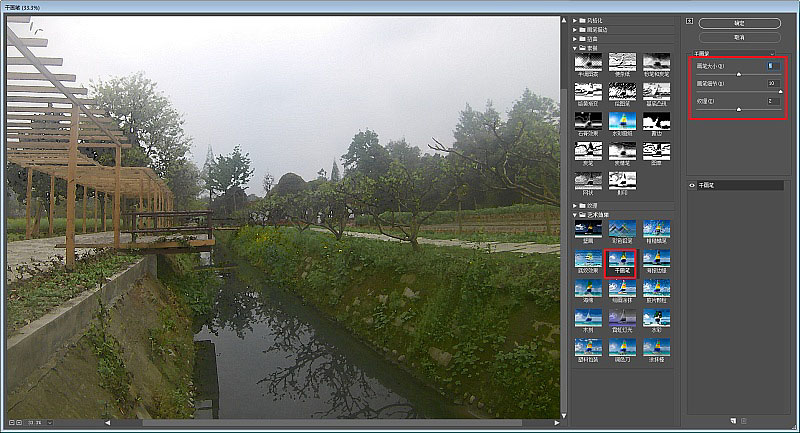
Task: Click the new effect layer icon
Action: pyautogui.click(x=733, y=421)
